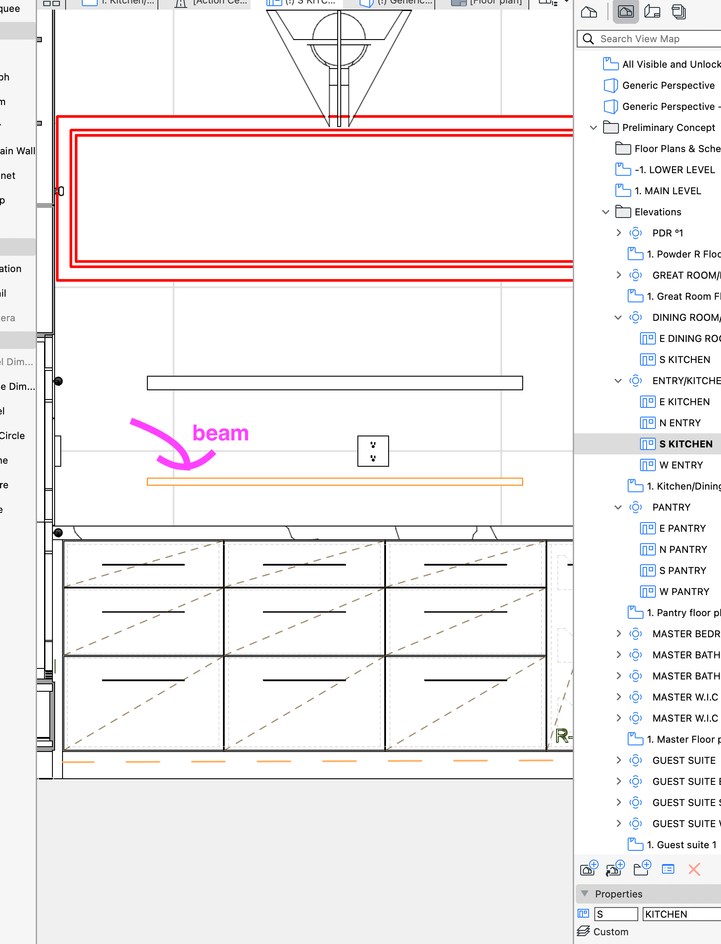Click the Custom layer combination text
This screenshot has height=944, width=721.
point(610,931)
